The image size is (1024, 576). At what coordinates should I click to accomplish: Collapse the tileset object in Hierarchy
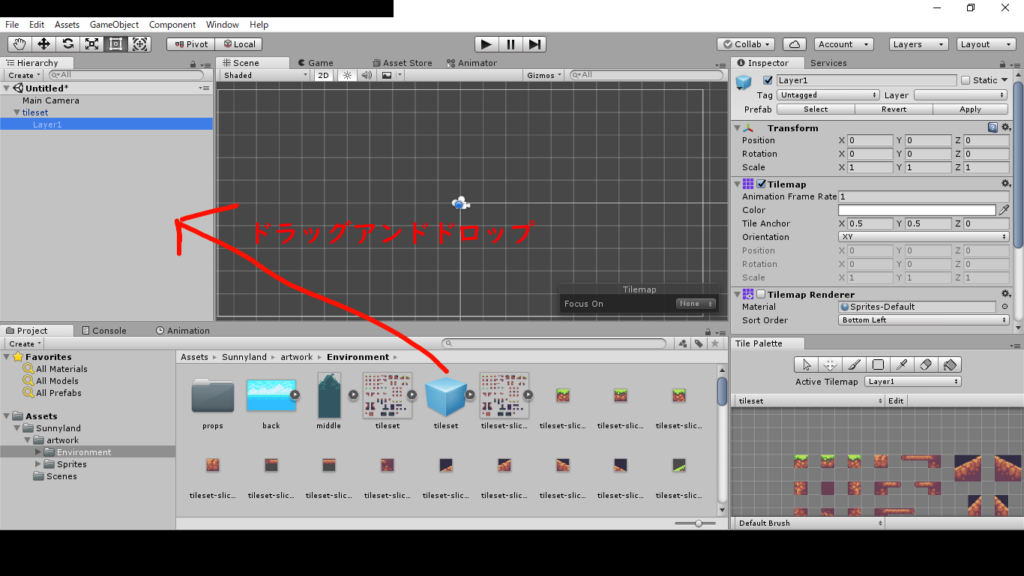tap(16, 113)
